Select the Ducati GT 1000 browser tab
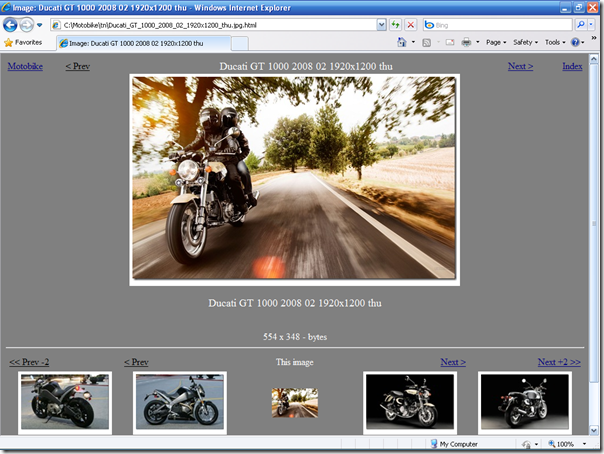The image size is (604, 454). click(144, 43)
